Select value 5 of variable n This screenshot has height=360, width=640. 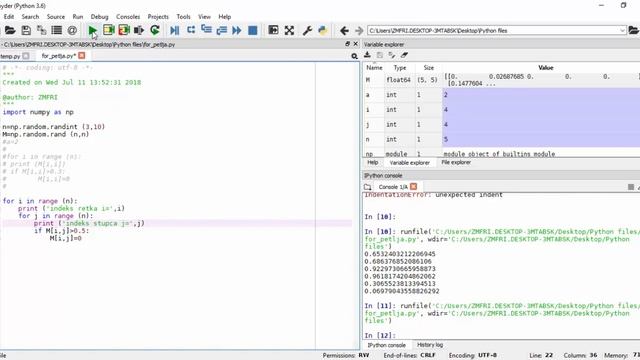541,140
